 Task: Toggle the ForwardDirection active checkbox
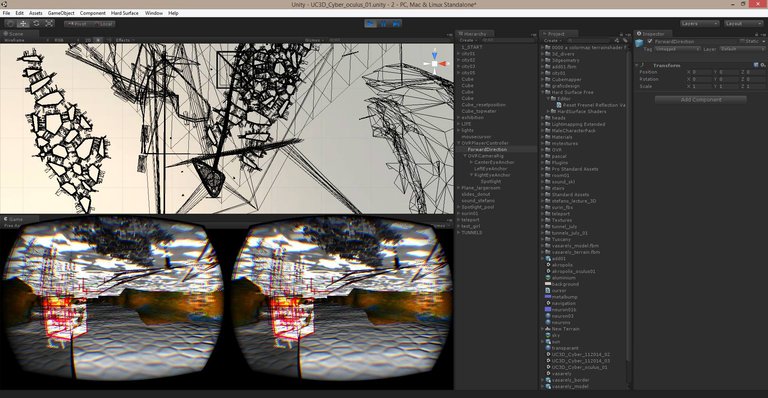point(650,42)
